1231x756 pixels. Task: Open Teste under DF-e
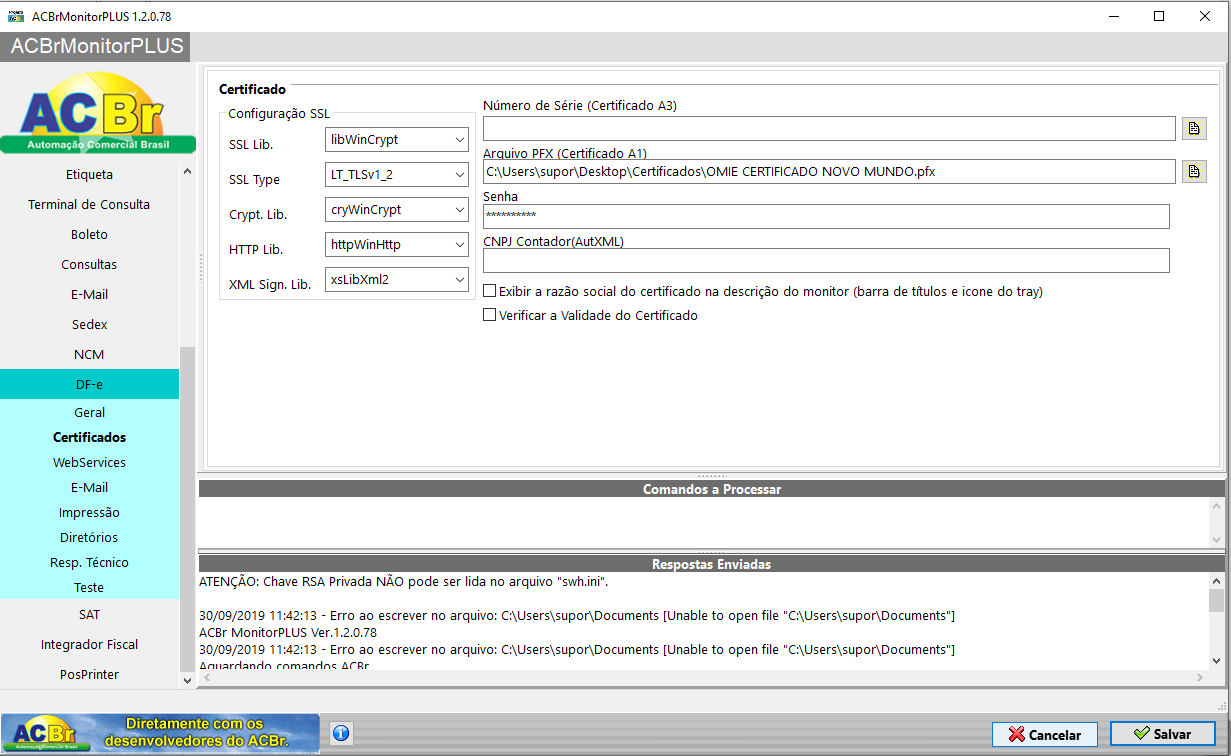(x=90, y=587)
